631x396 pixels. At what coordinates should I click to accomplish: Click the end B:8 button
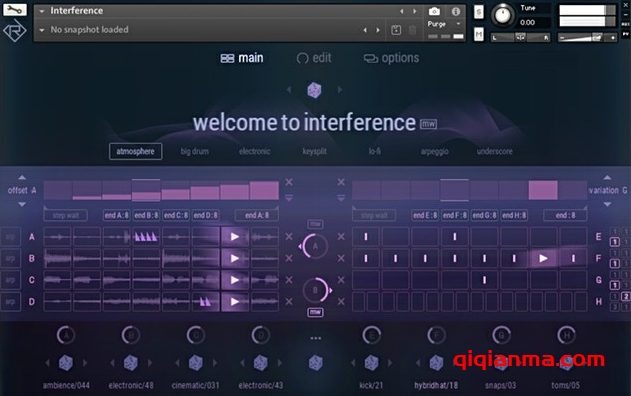pos(146,215)
